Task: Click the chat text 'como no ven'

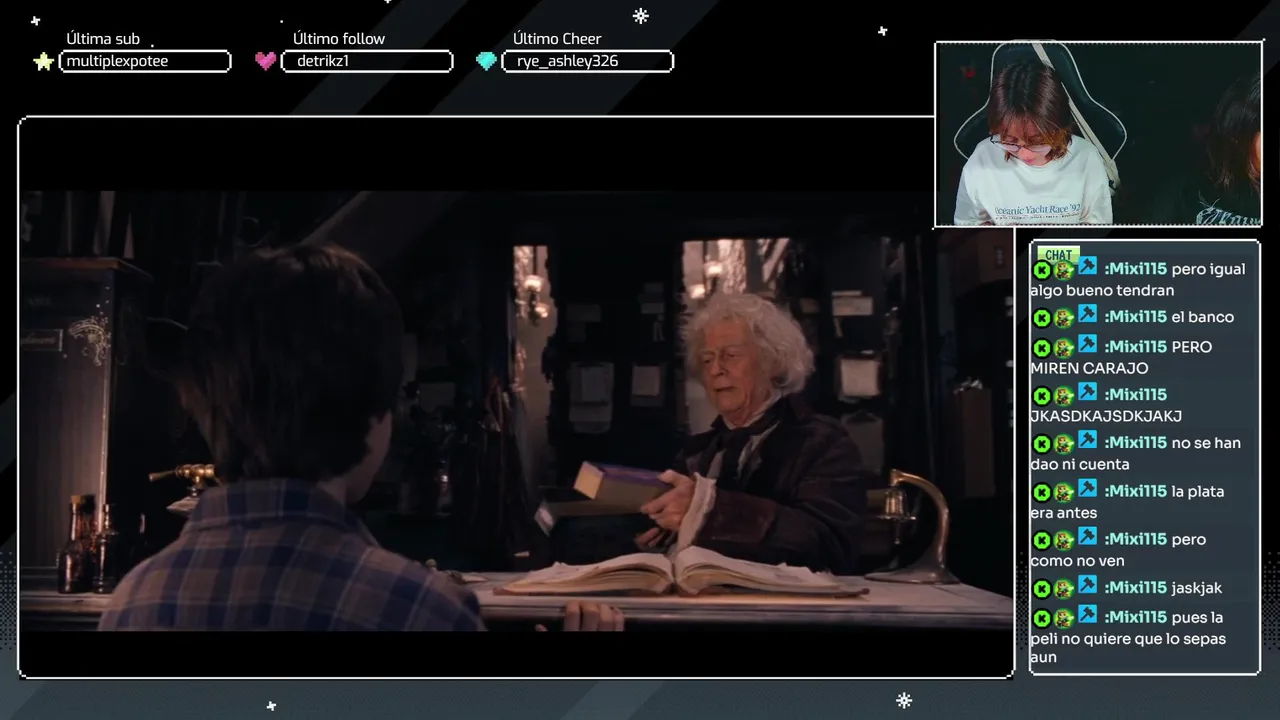Action: [x=1077, y=562]
